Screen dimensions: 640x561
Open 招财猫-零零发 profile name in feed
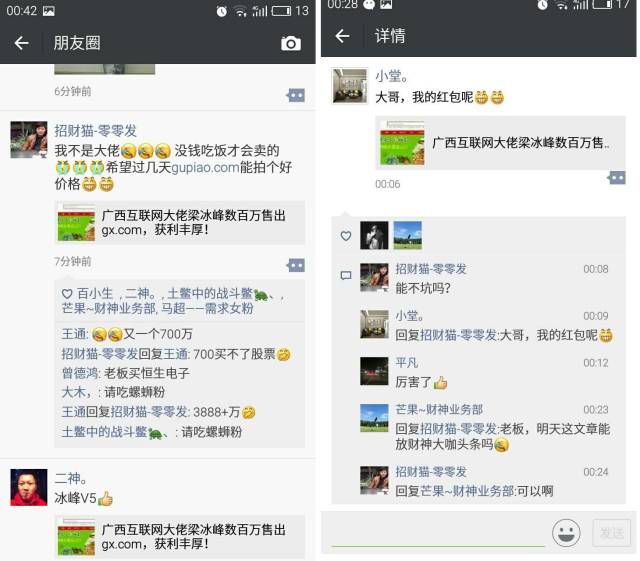96,131
